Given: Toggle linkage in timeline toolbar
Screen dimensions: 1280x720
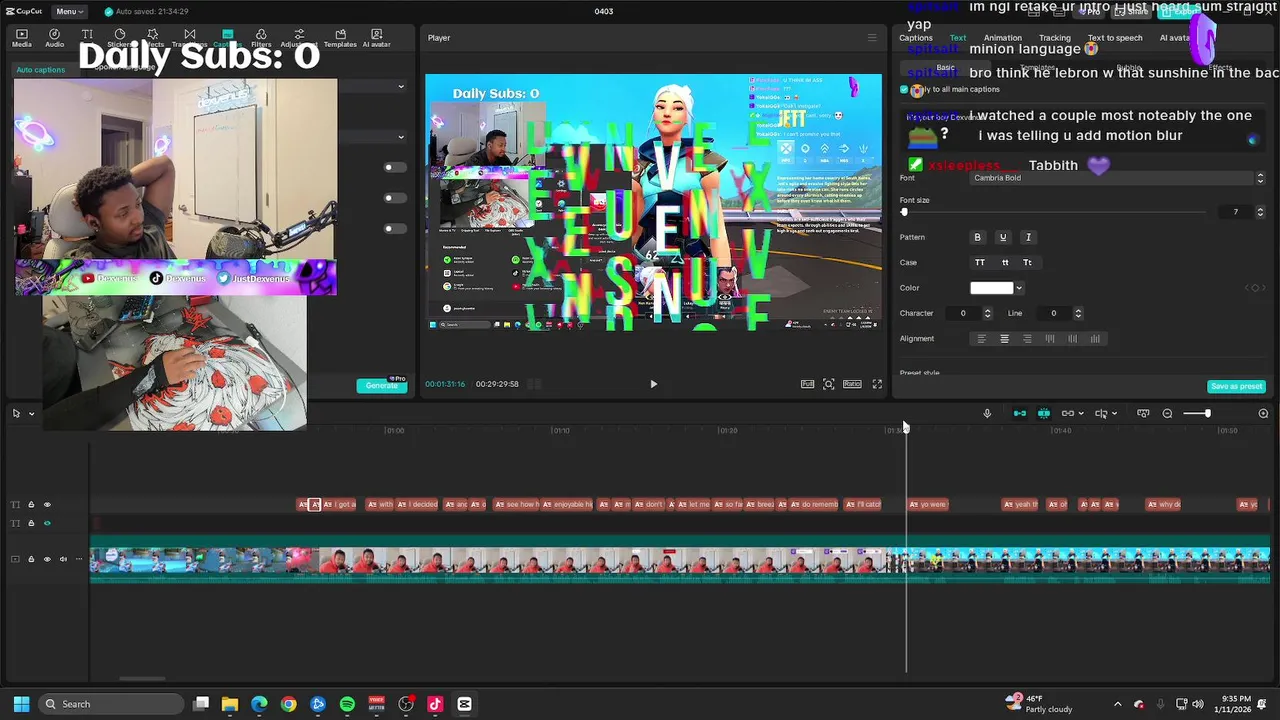Looking at the screenshot, I should pos(1068,413).
